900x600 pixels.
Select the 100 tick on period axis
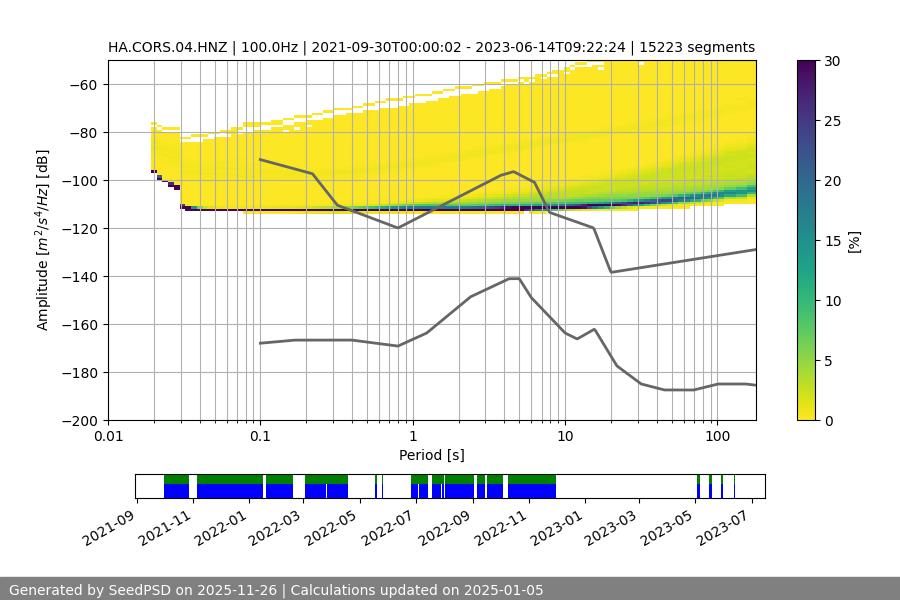[716, 436]
